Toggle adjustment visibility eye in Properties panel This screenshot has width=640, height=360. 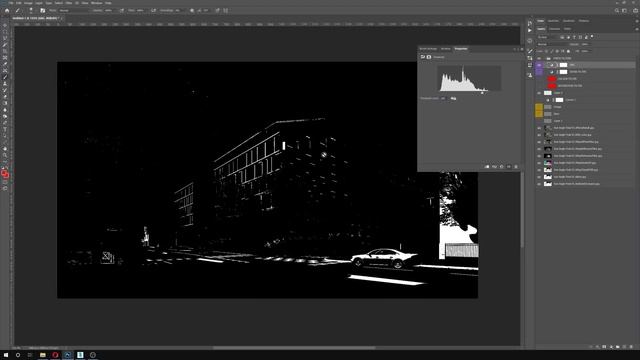tap(509, 167)
